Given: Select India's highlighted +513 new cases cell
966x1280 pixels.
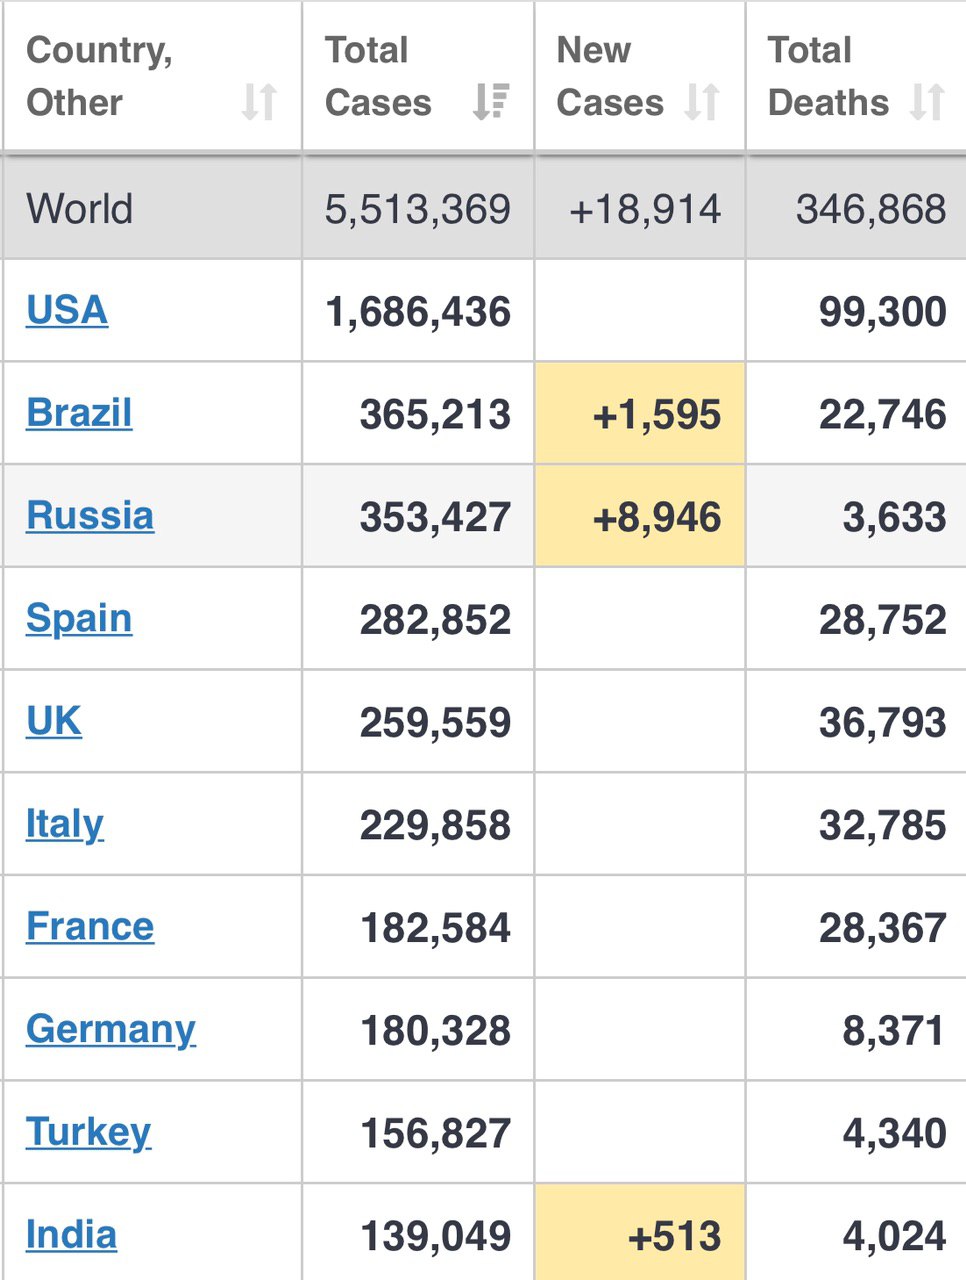Looking at the screenshot, I should pos(640,1233).
